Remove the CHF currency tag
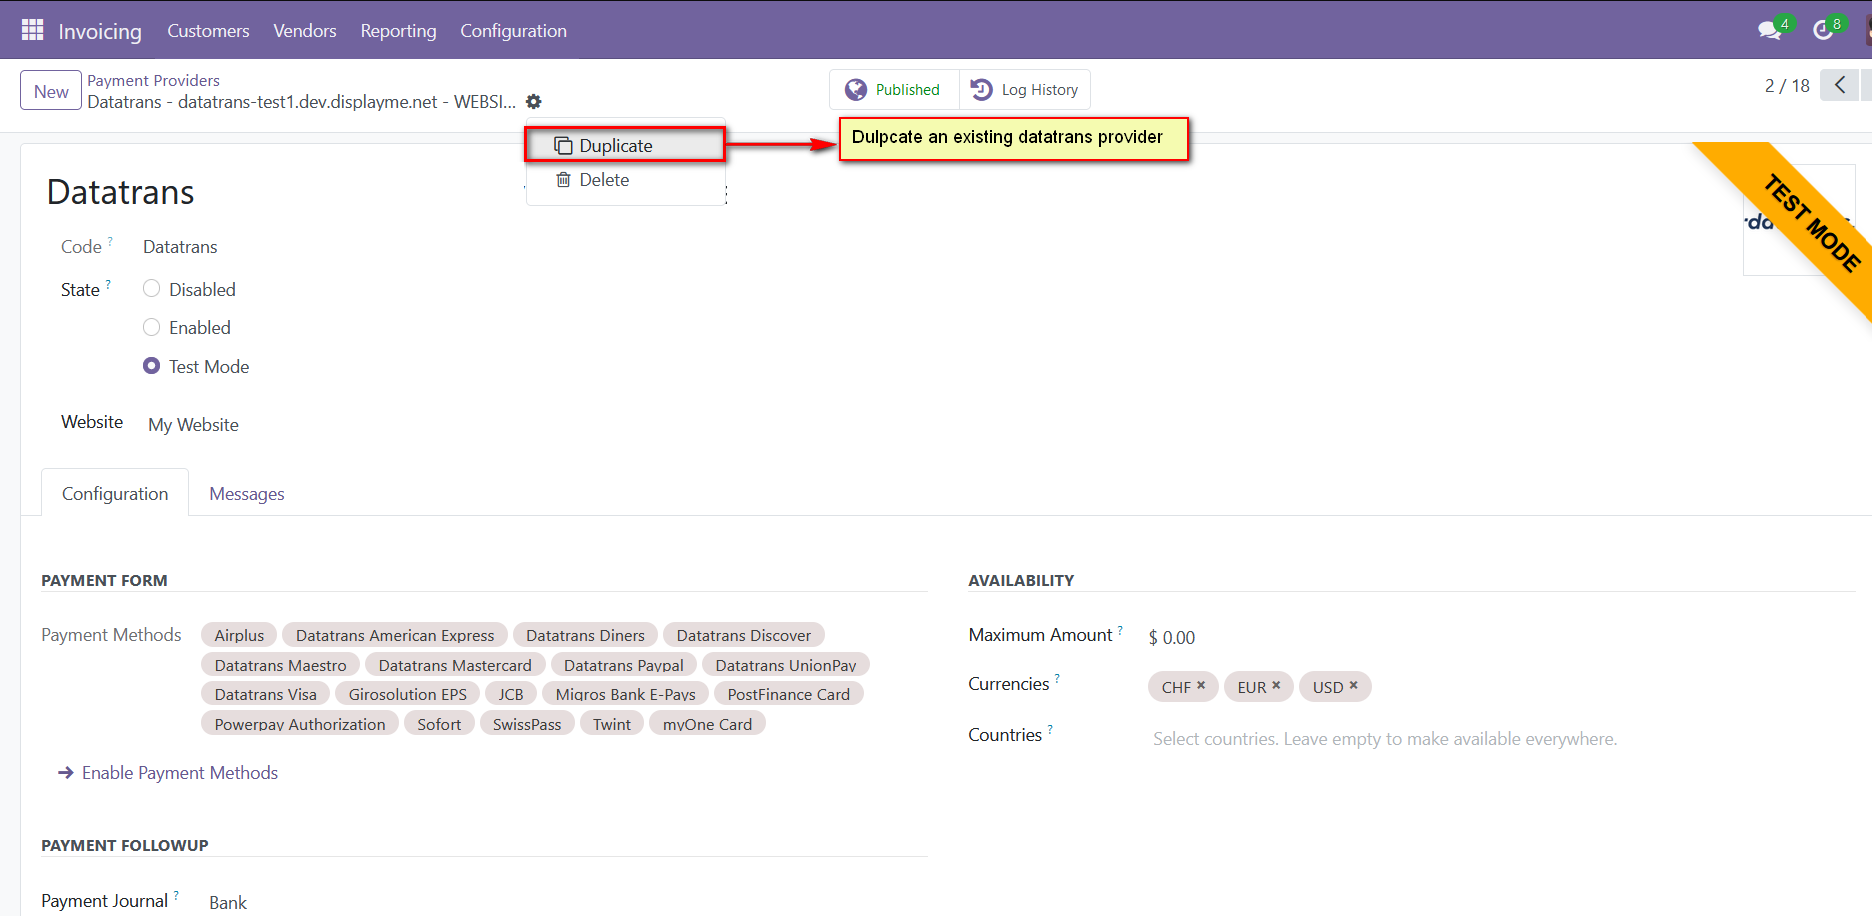1872x916 pixels. [1200, 686]
